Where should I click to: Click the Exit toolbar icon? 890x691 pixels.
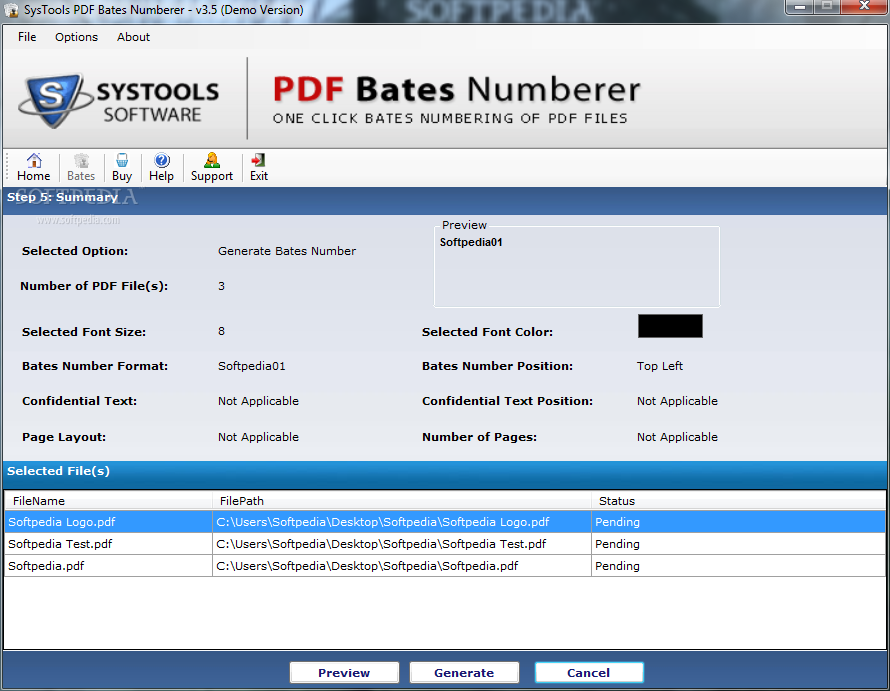(x=259, y=167)
